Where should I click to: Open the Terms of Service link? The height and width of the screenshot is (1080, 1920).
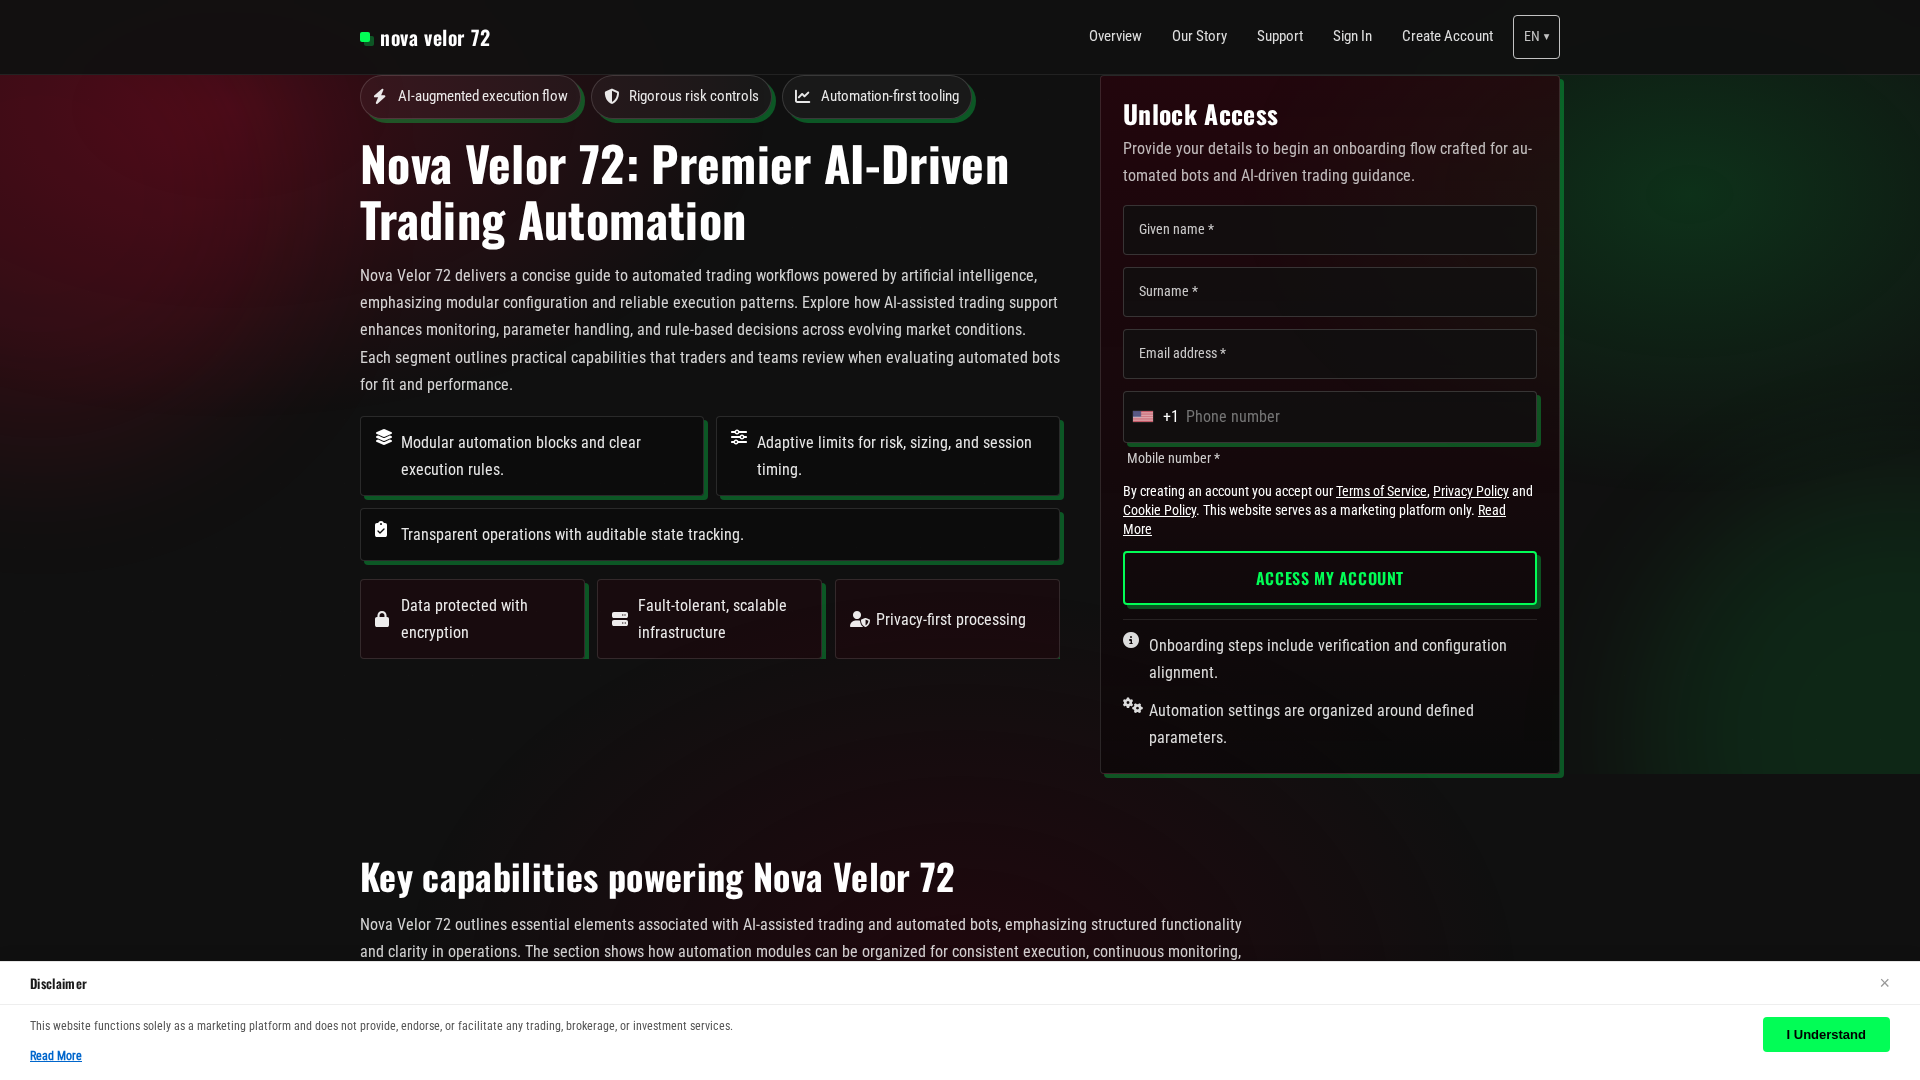click(x=1381, y=491)
